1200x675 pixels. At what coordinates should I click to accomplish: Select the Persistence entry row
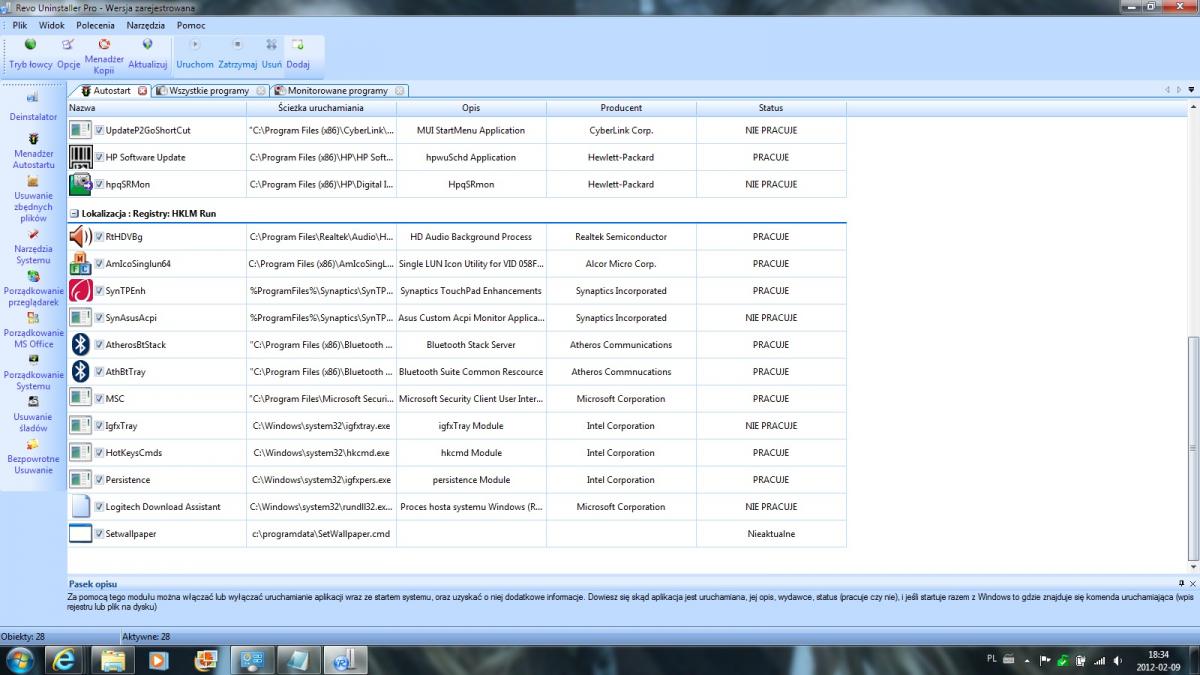click(x=457, y=480)
